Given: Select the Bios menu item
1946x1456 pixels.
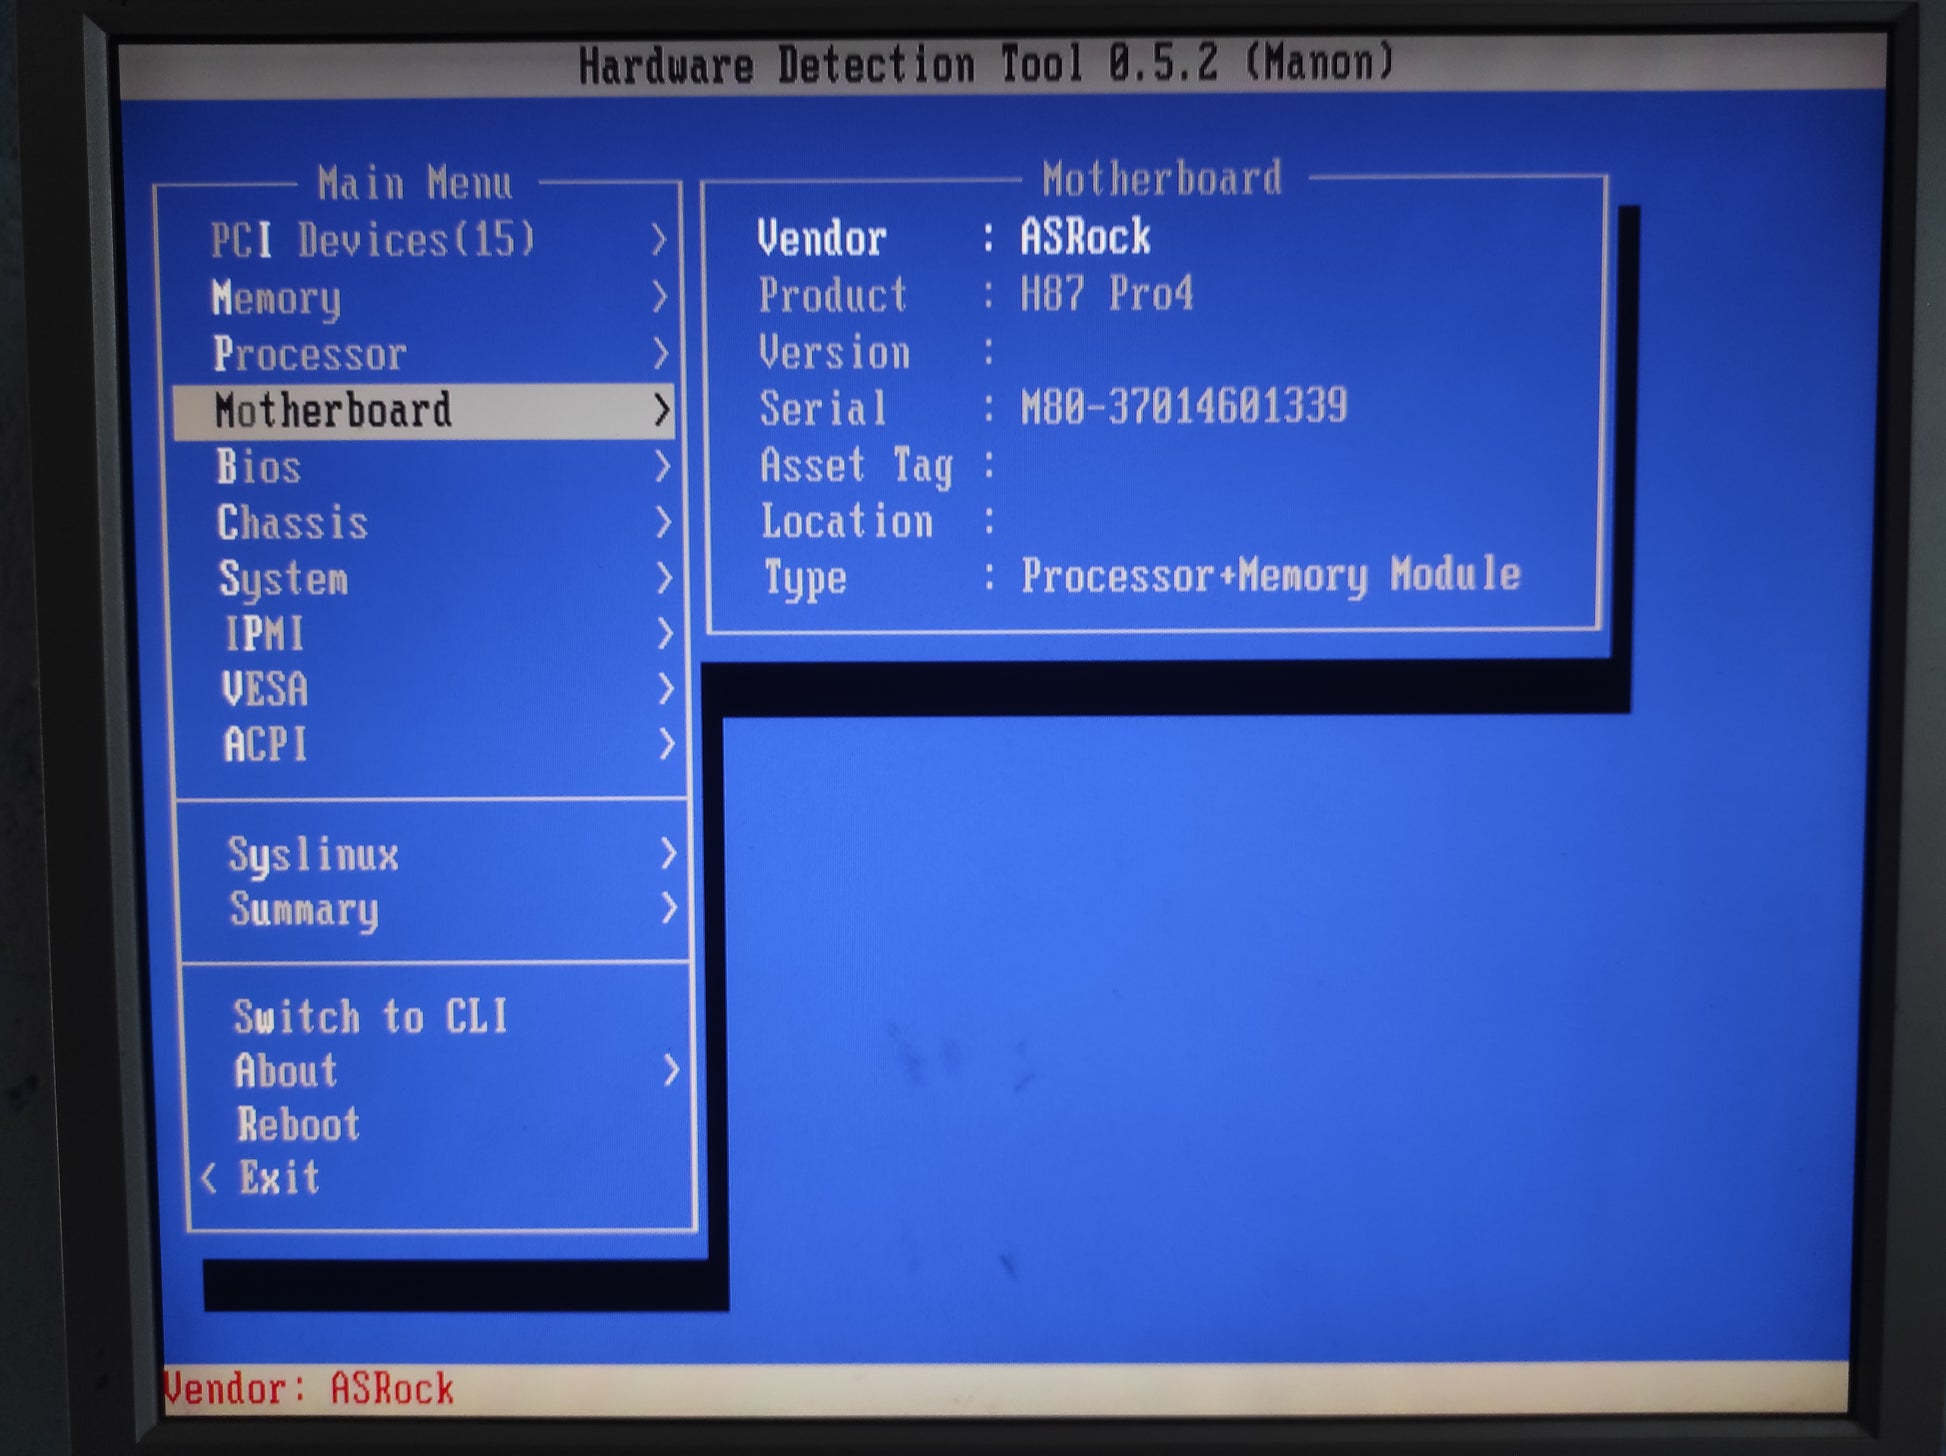Looking at the screenshot, I should tap(259, 467).
